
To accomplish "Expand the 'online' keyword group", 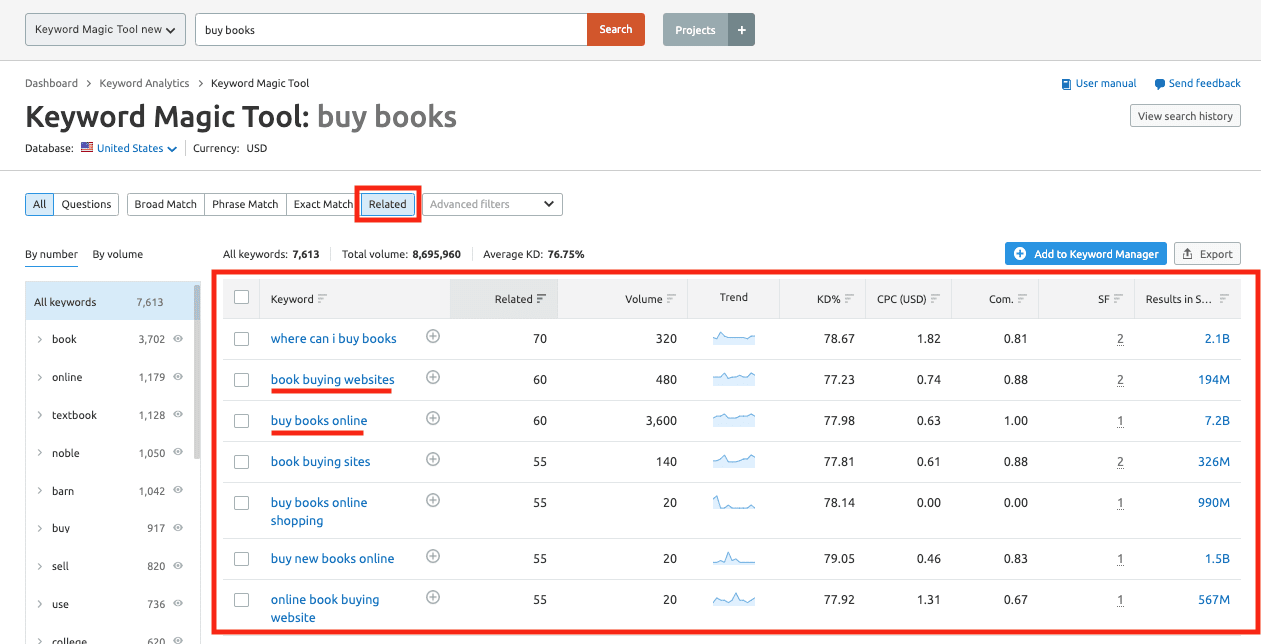I will 40,377.
